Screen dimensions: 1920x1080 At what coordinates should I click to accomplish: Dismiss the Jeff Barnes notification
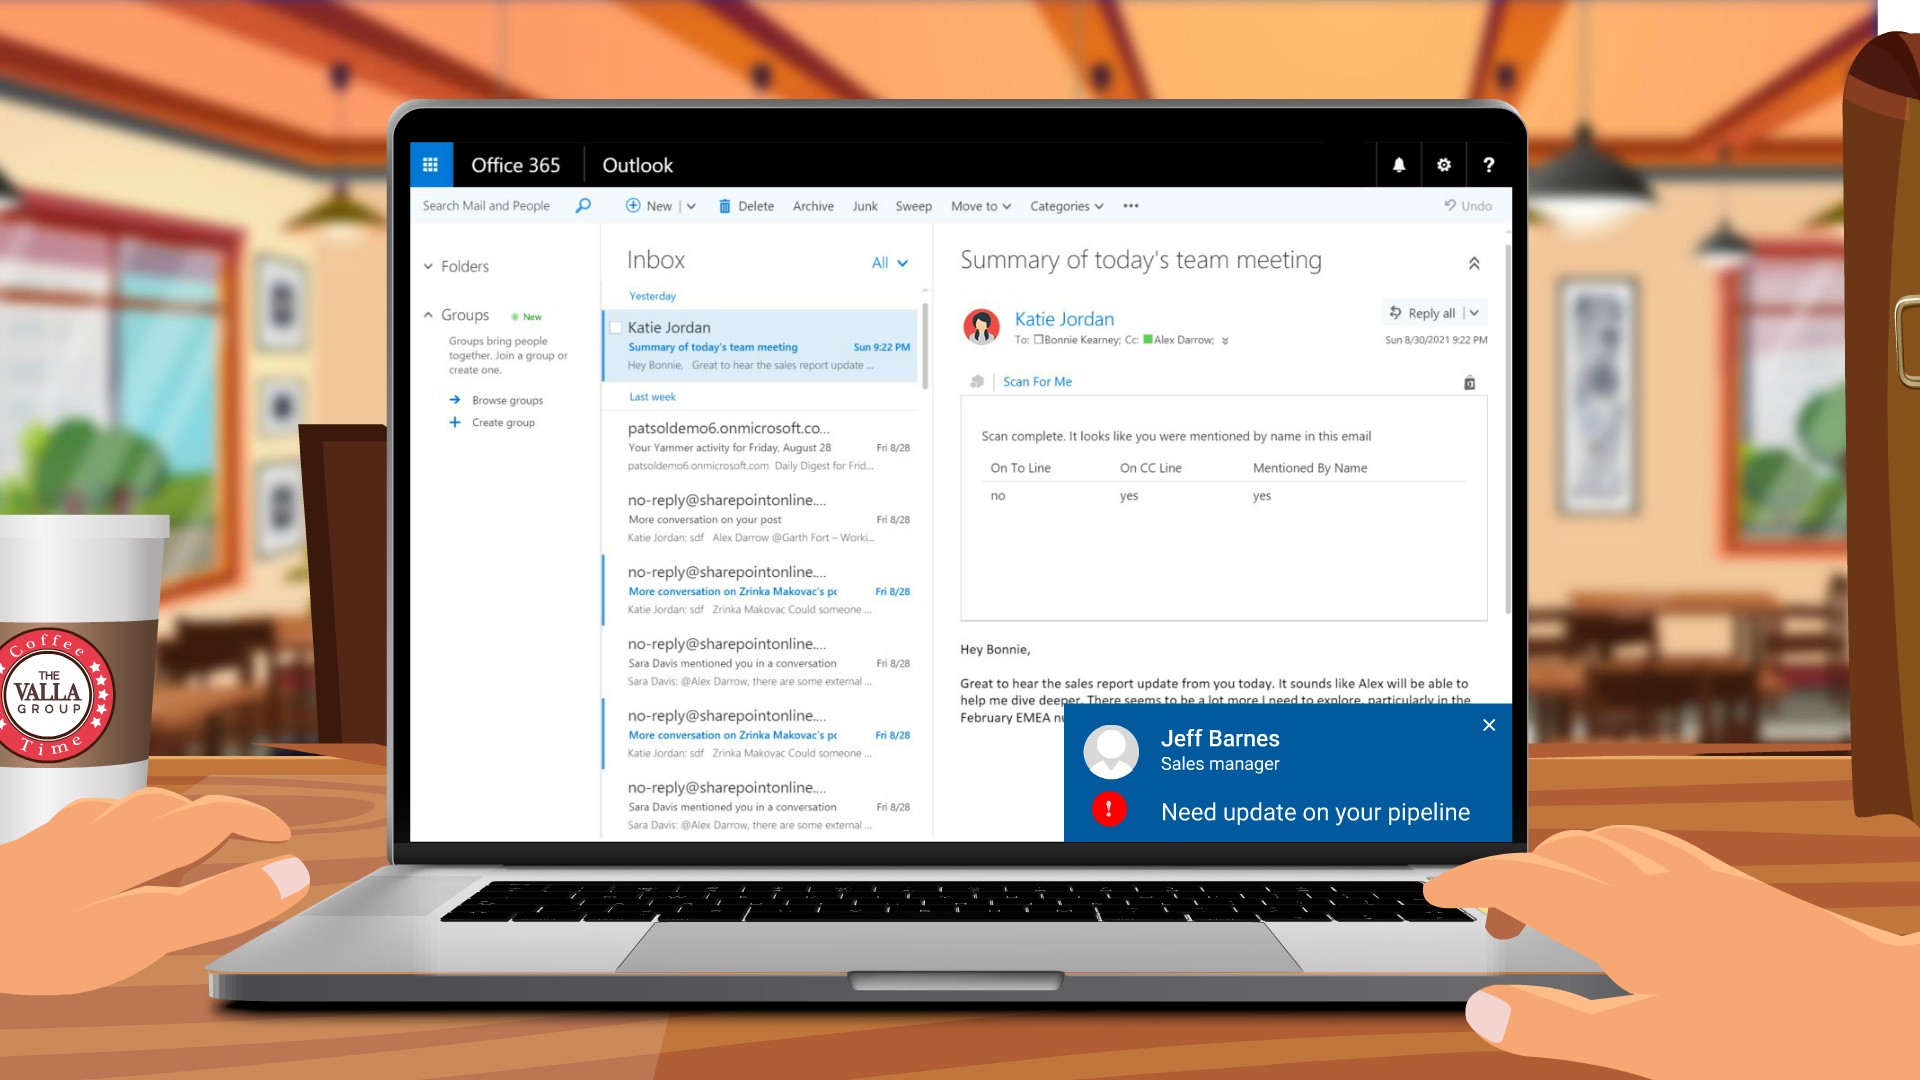pos(1489,725)
